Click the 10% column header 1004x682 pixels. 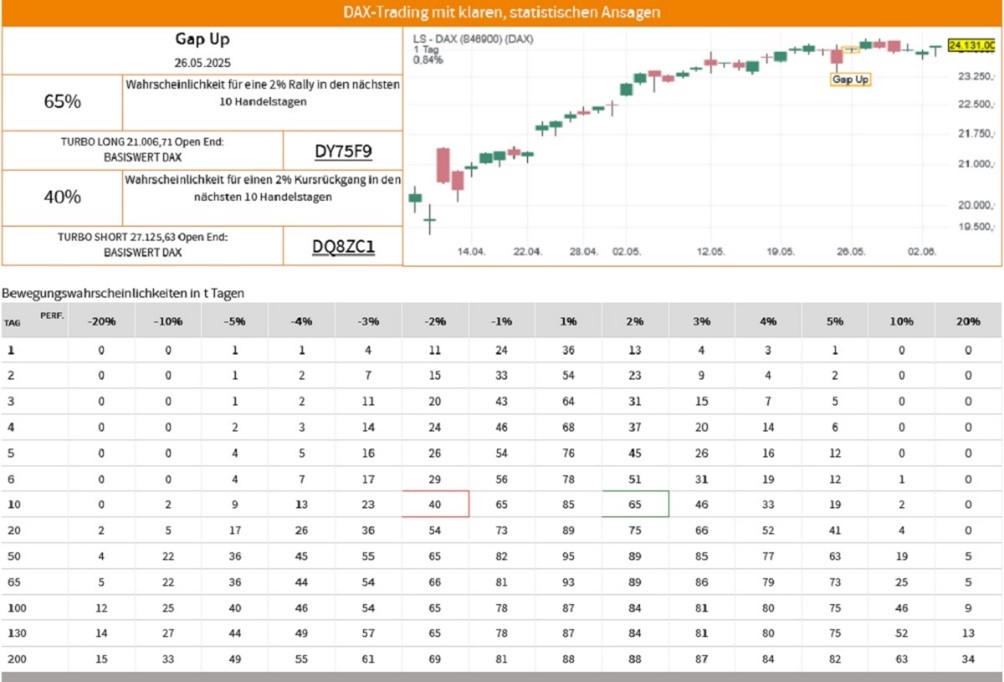click(x=902, y=321)
